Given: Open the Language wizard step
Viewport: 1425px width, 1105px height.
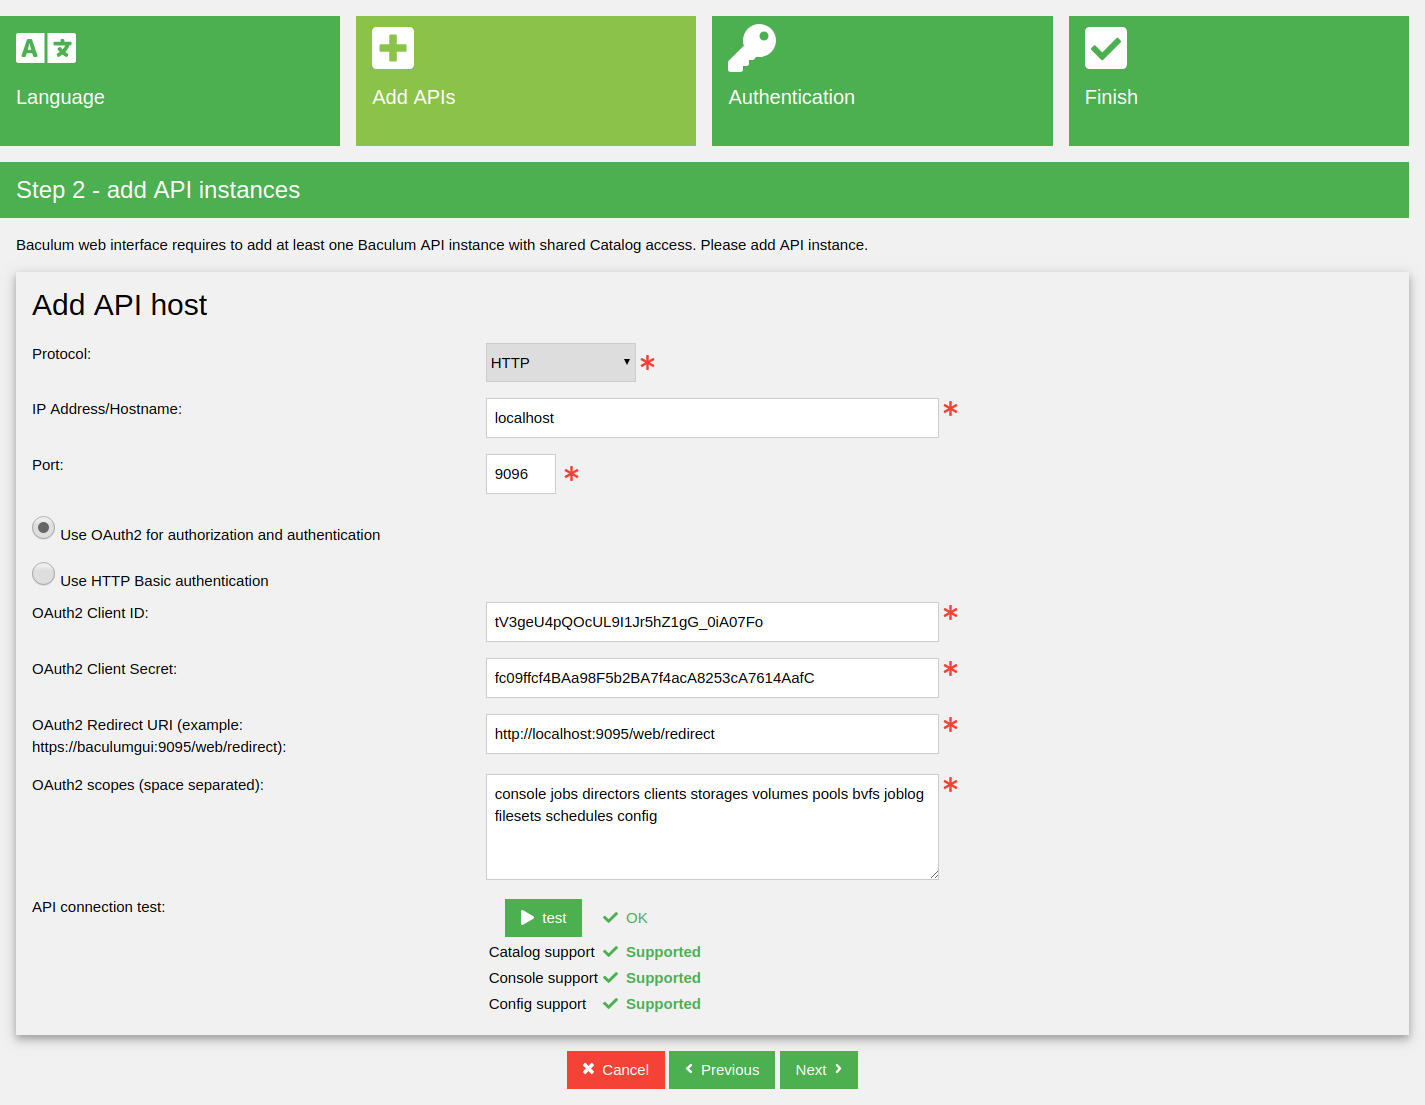Looking at the screenshot, I should 170,81.
